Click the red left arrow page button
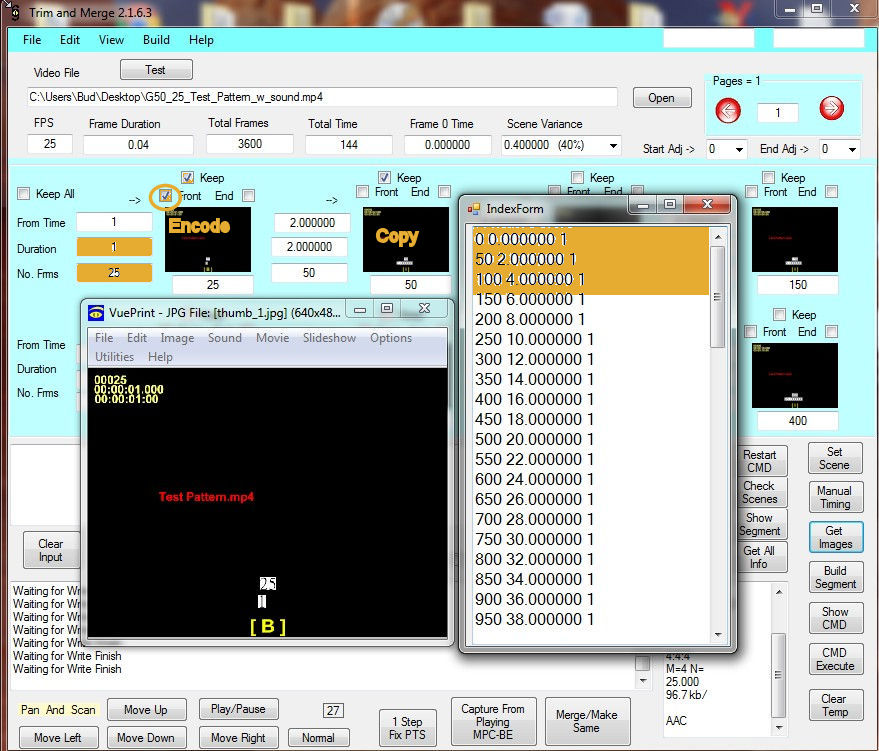This screenshot has height=751, width=879. 728,110
